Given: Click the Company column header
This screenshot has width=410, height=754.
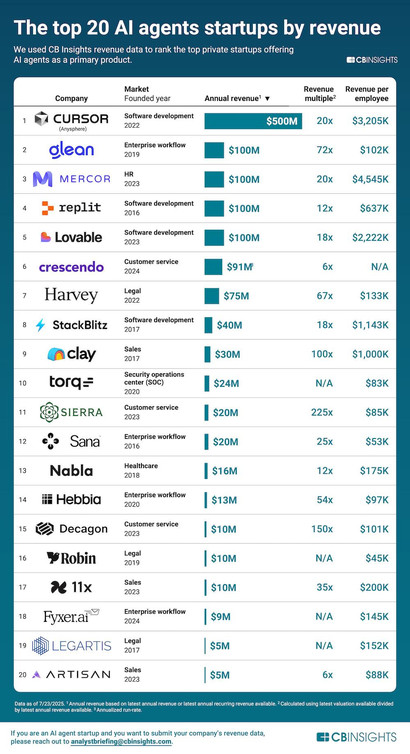Looking at the screenshot, I should [71, 98].
